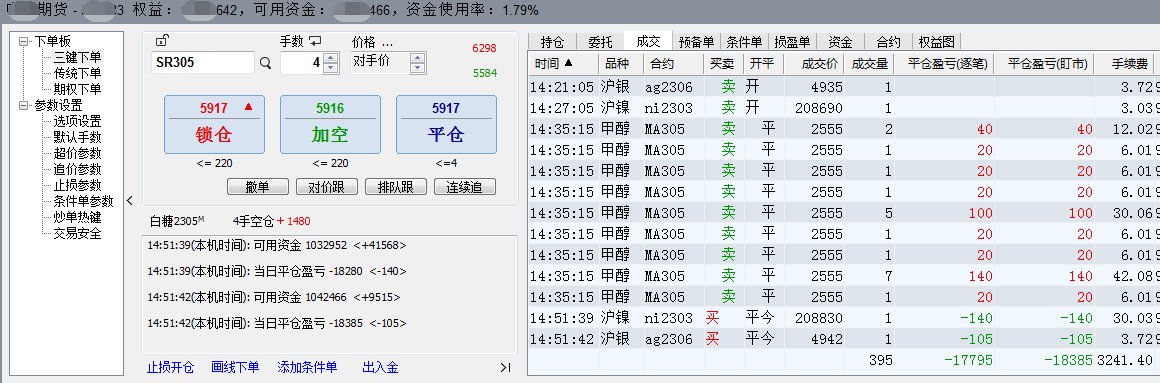Viewport: 1160px width, 383px height.
Task: Switch to the 合约 tab
Action: point(888,42)
